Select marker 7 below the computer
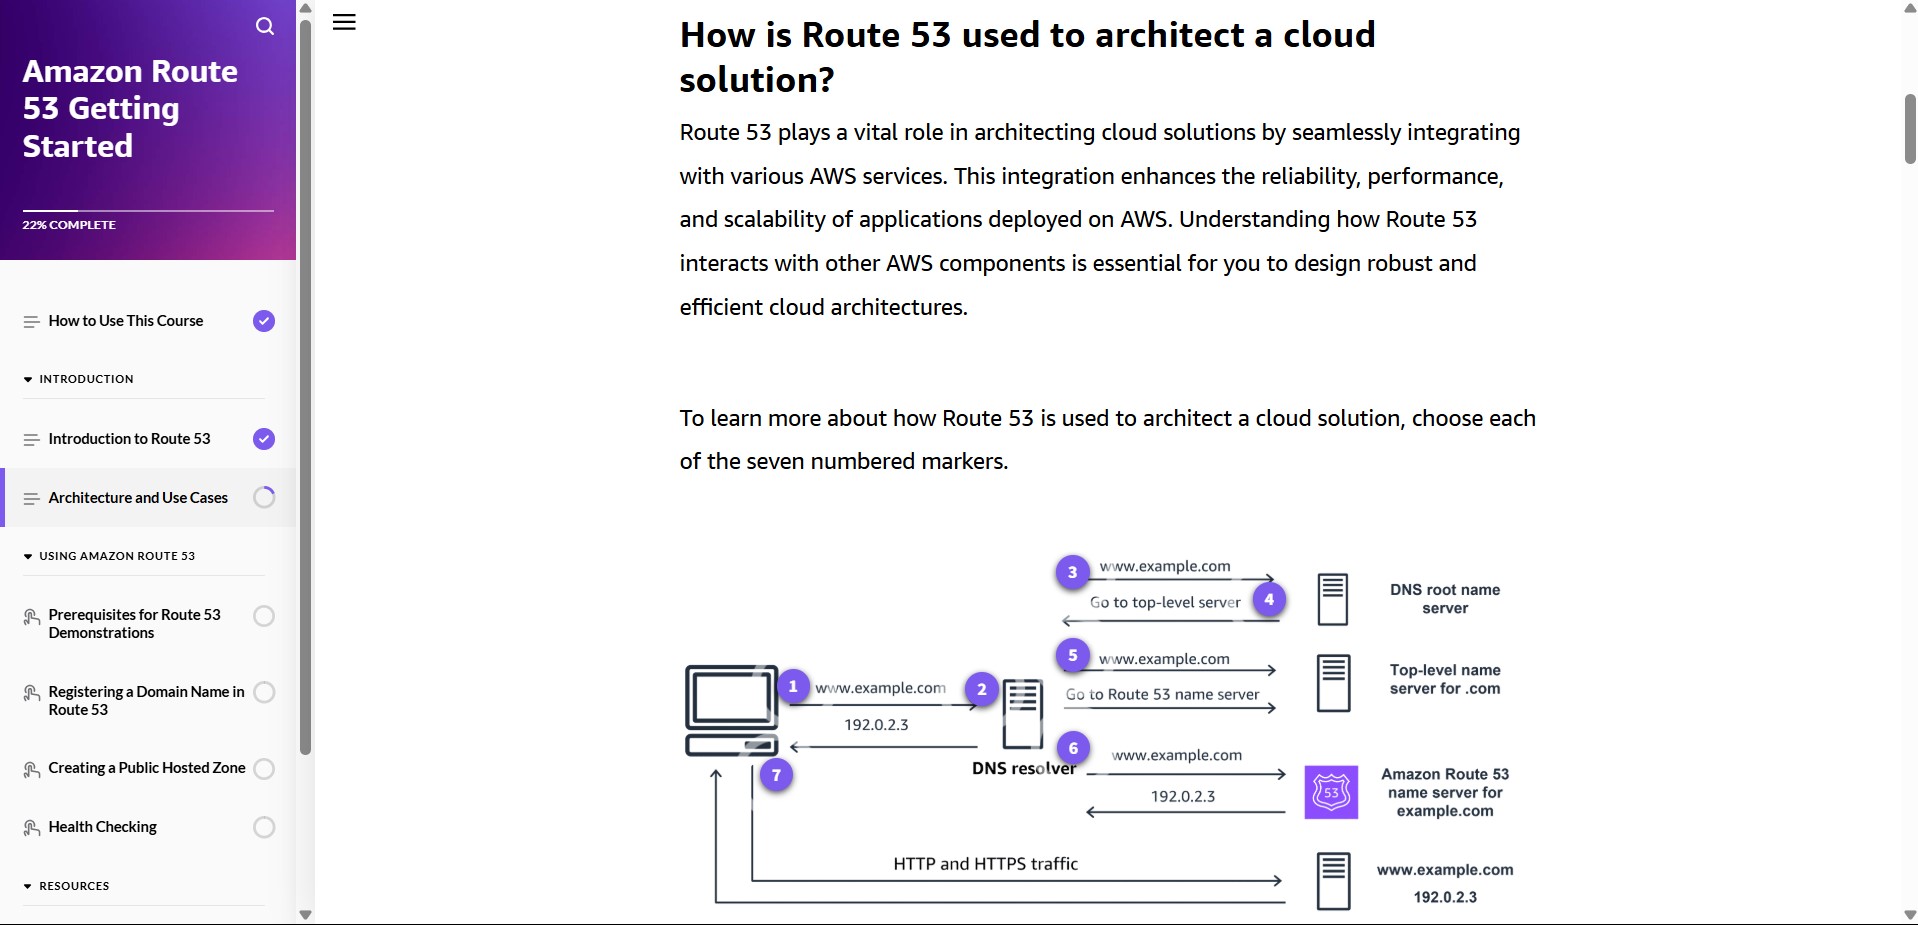This screenshot has height=925, width=1918. tap(776, 775)
